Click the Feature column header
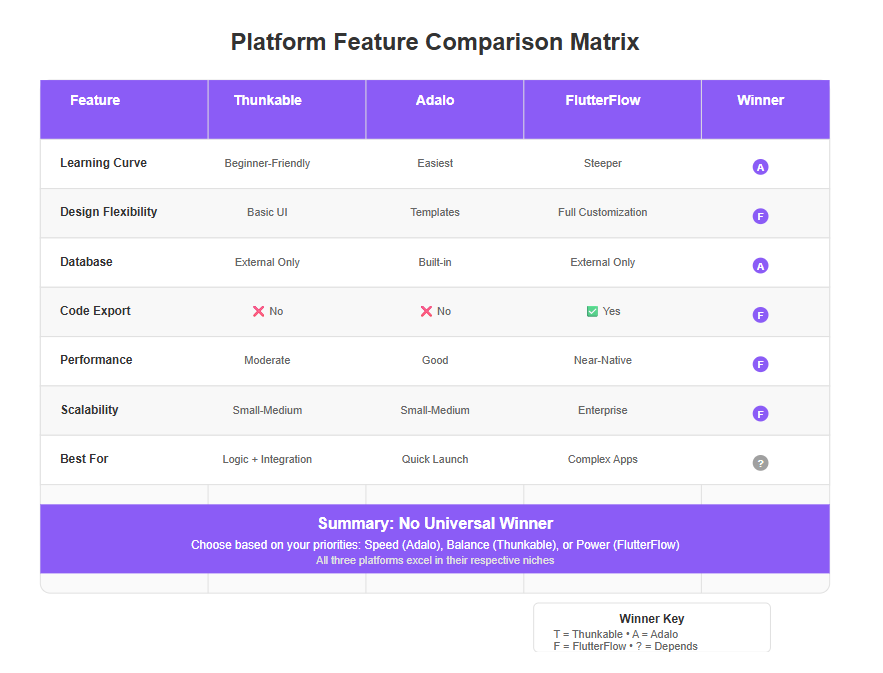883x673 pixels. [x=124, y=109]
